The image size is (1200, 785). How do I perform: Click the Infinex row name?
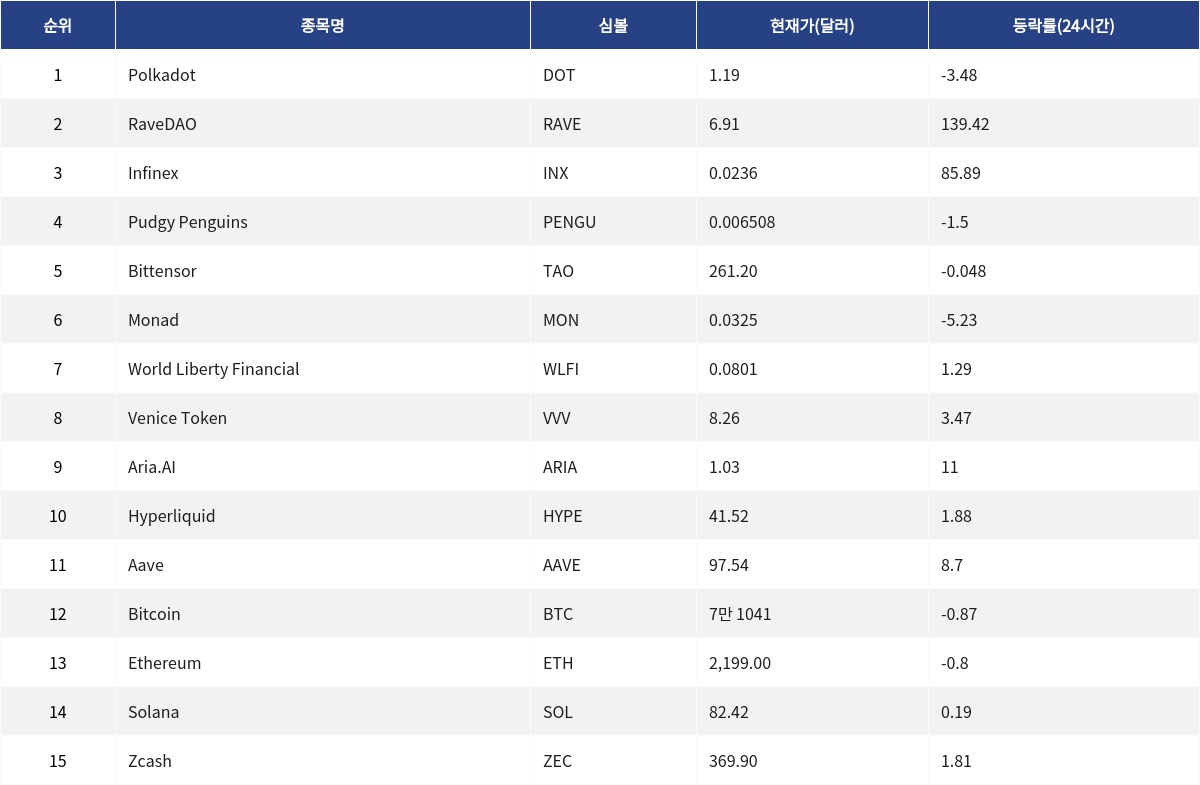click(x=153, y=173)
